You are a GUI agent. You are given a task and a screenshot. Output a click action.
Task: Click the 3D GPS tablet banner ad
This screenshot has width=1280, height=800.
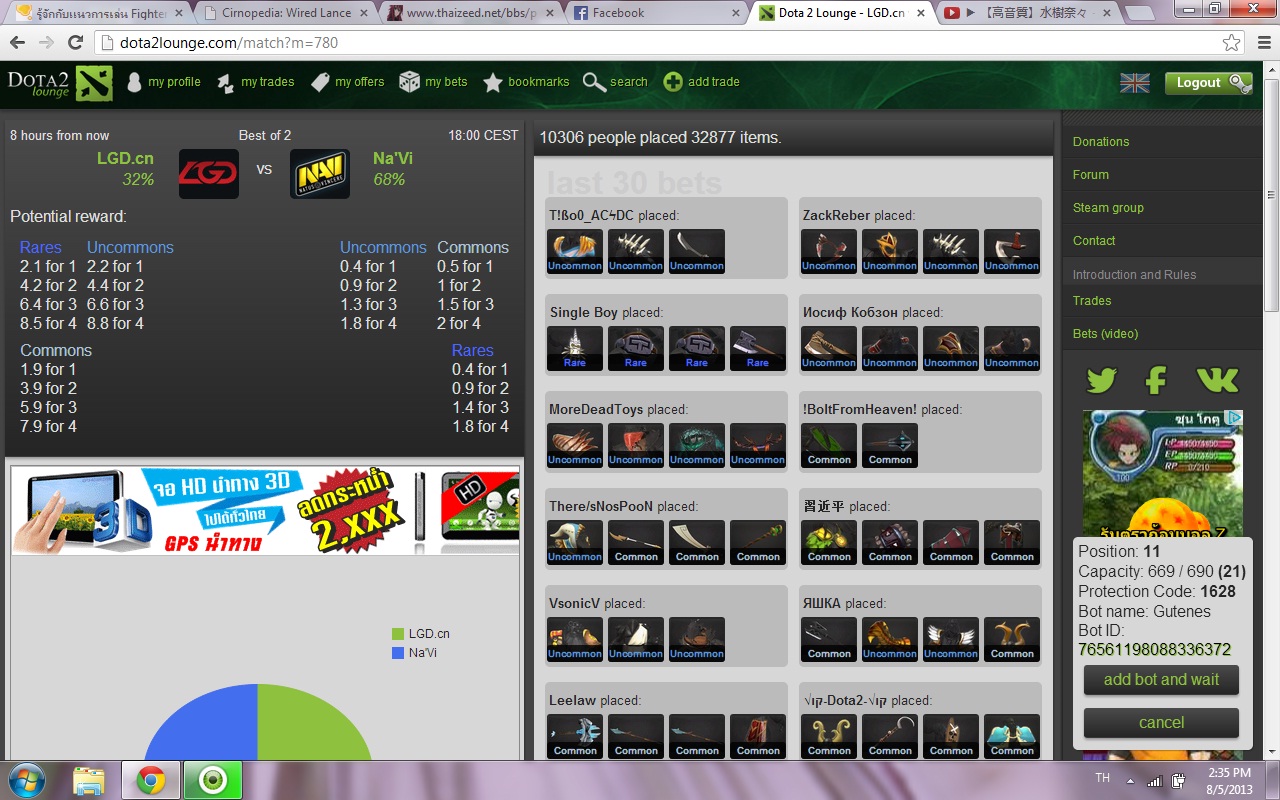tap(266, 511)
